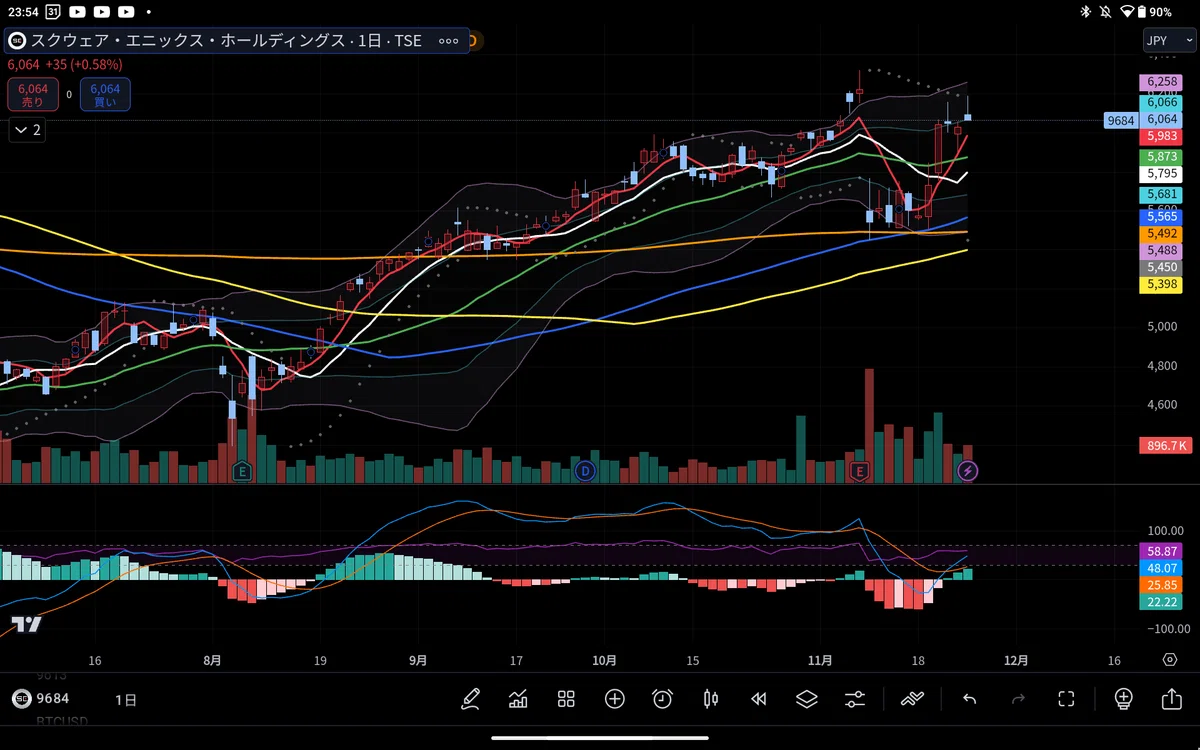Select the red 5,983 moving average label
The width and height of the screenshot is (1200, 750).
1162,135
